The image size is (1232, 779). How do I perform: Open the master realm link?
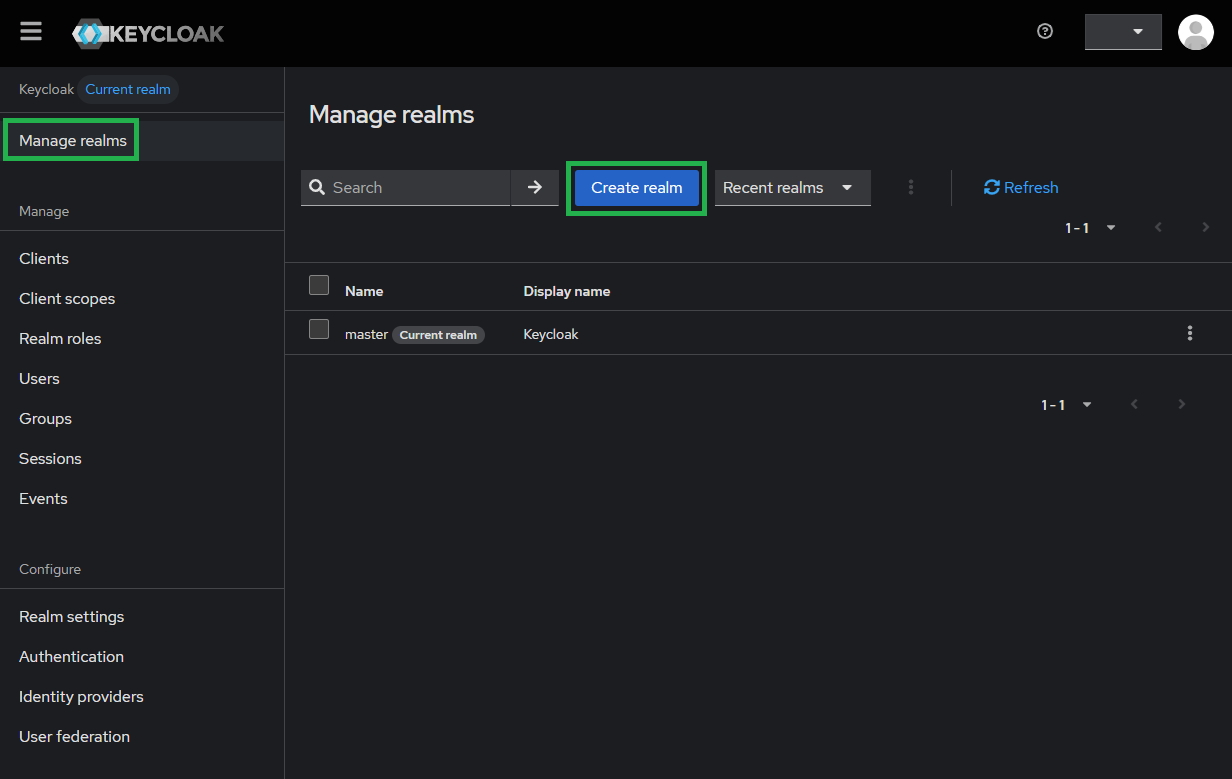366,334
